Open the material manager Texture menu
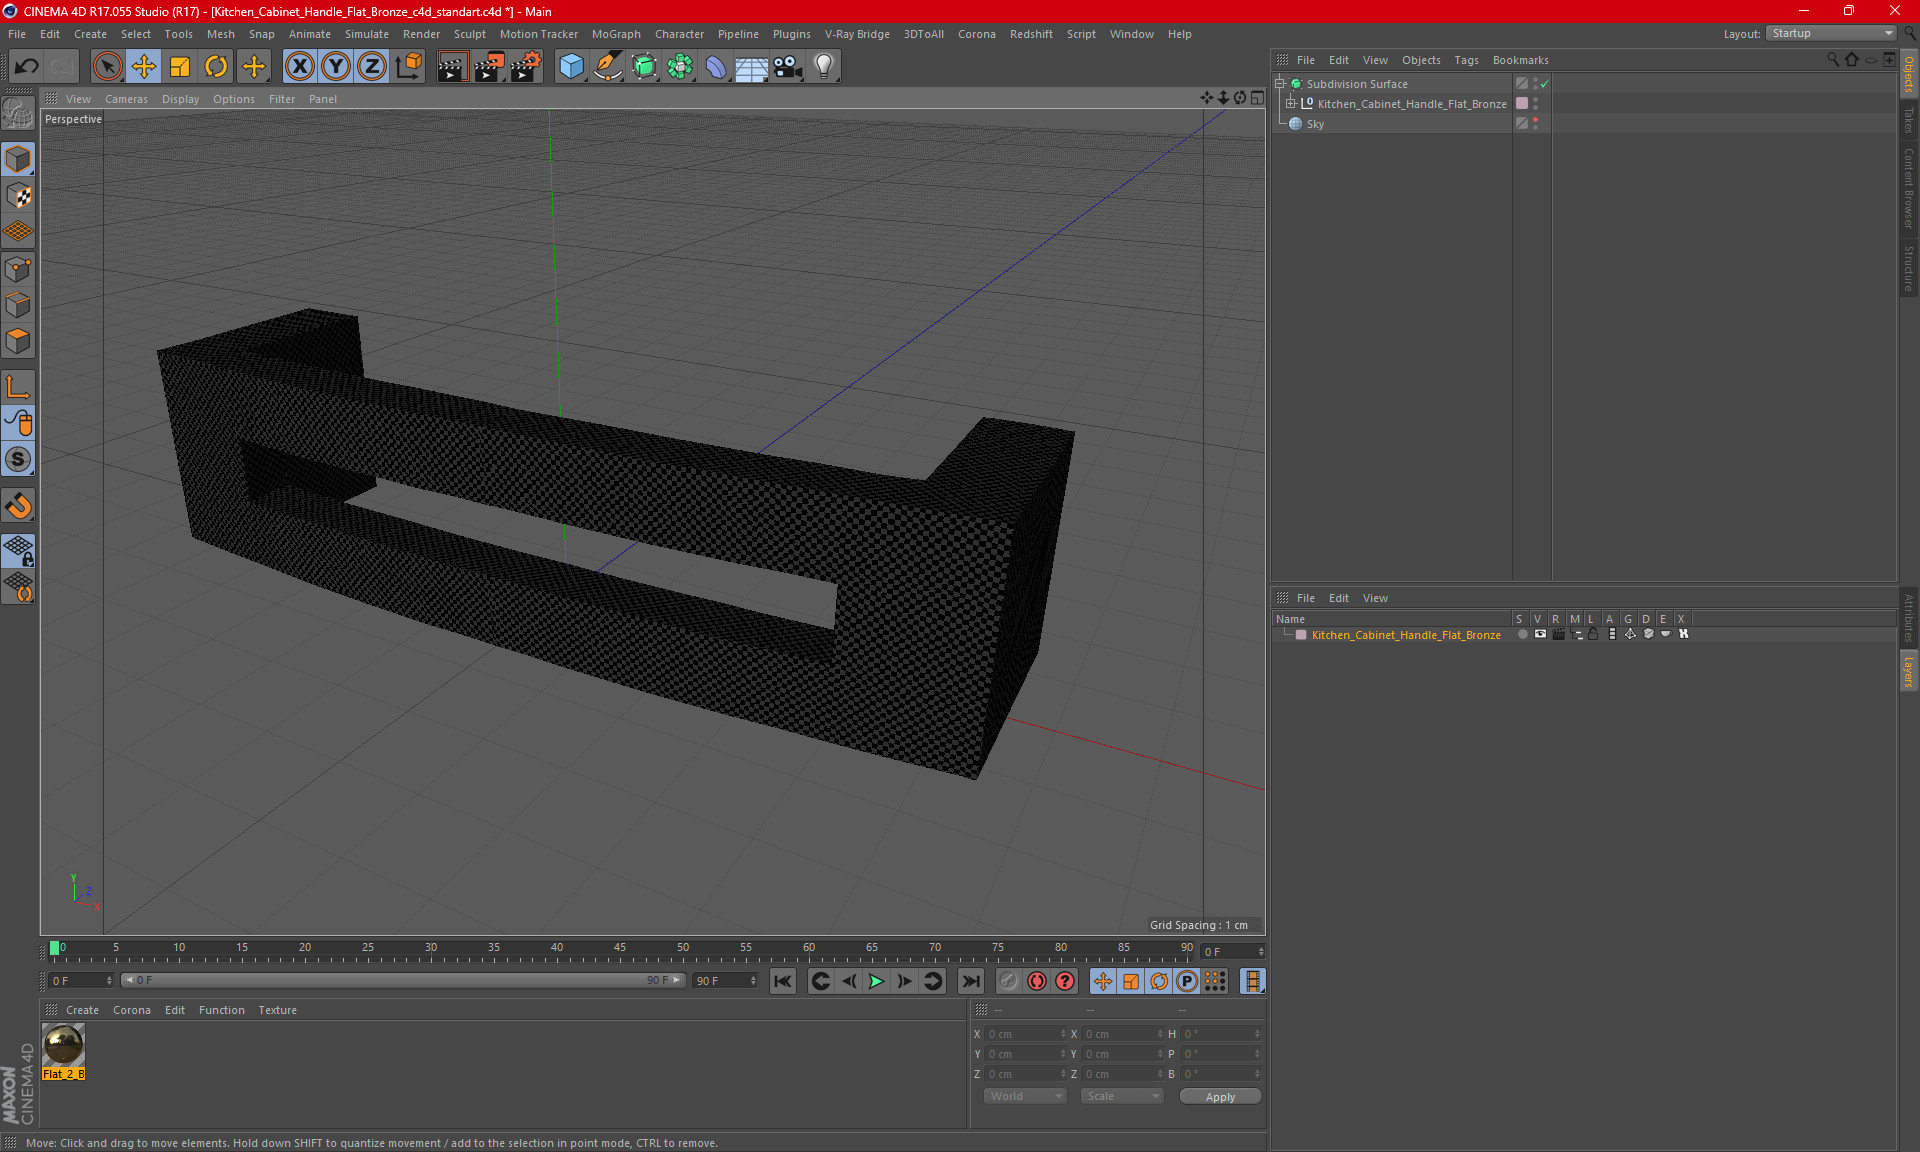The width and height of the screenshot is (1920, 1152). coord(277,1010)
